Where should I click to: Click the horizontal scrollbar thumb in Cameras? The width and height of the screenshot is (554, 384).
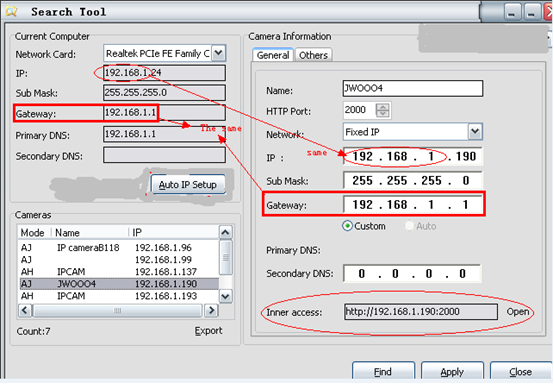coord(117,311)
